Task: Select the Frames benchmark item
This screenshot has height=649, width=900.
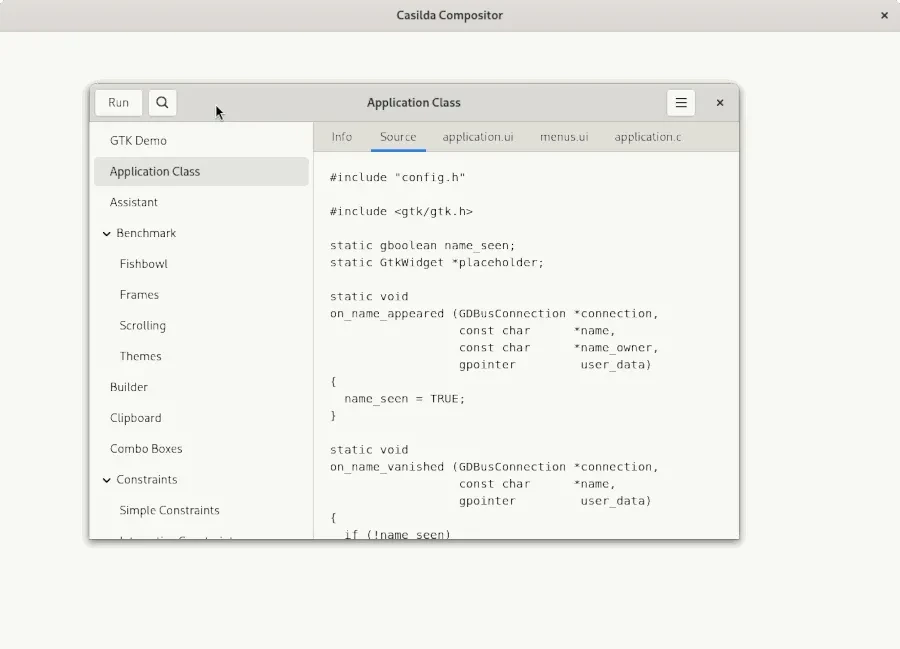Action: click(139, 295)
